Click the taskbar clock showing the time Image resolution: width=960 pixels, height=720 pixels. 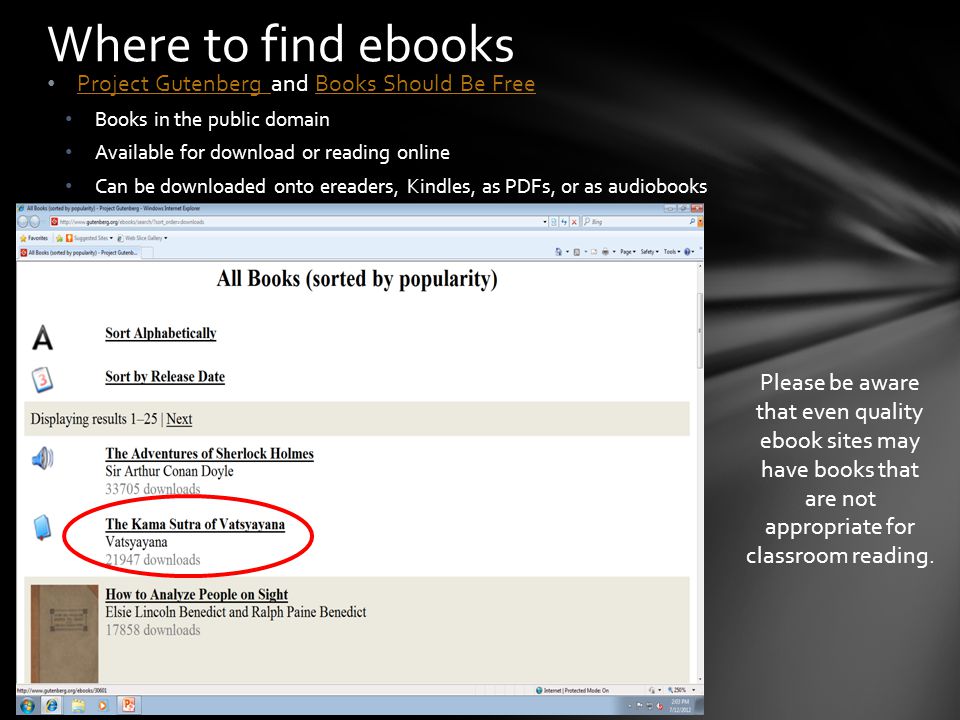click(x=680, y=705)
